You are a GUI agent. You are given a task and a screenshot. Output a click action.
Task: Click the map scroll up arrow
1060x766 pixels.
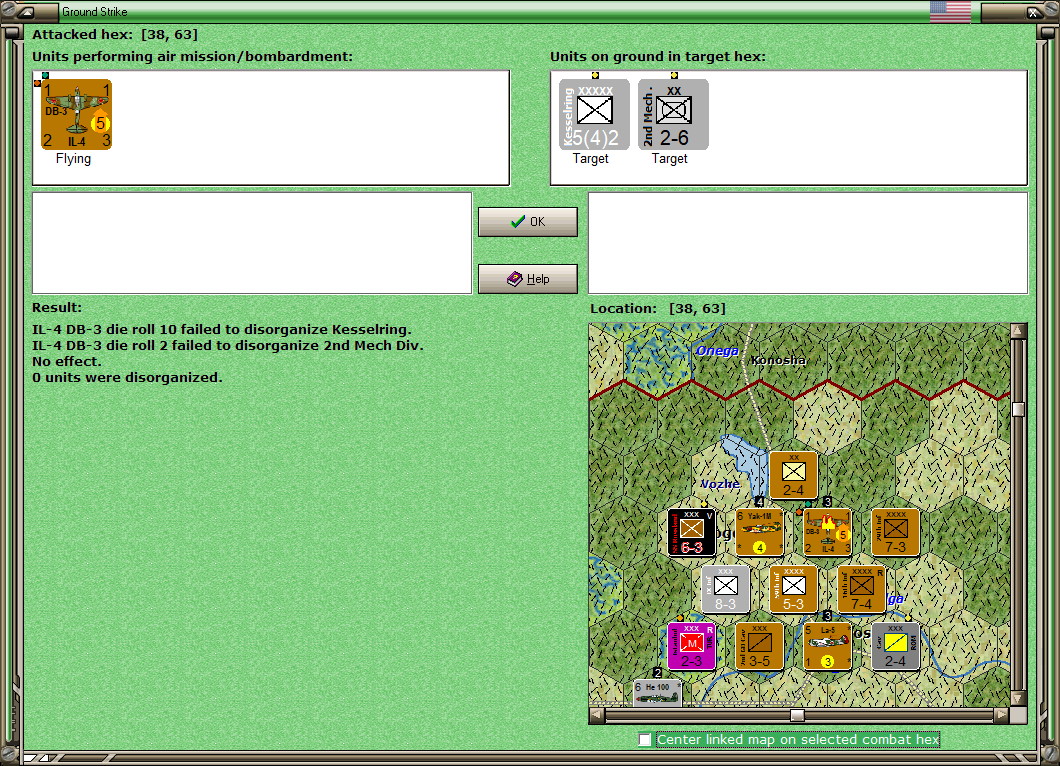click(1019, 331)
